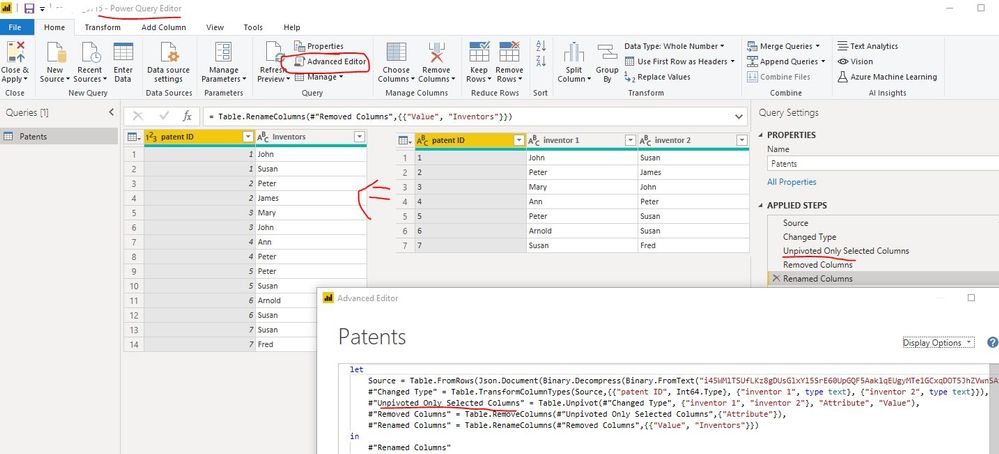The height and width of the screenshot is (454, 999).
Task: Open the inventor 2 column filter dropdown
Action: tap(742, 140)
